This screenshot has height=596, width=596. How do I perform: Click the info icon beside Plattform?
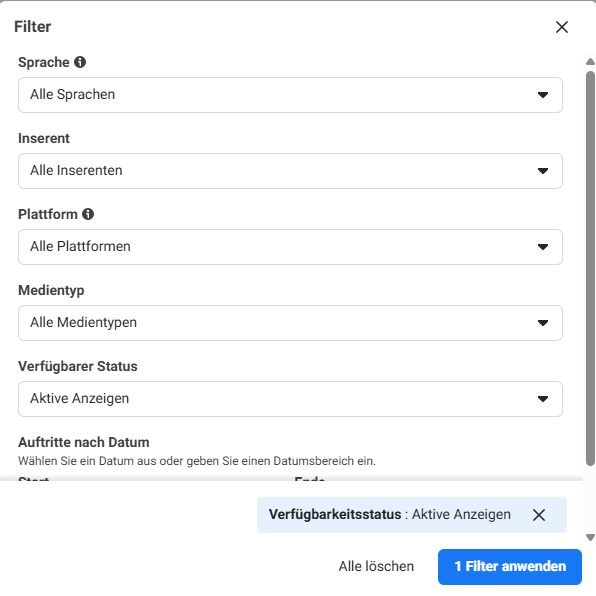[x=88, y=214]
